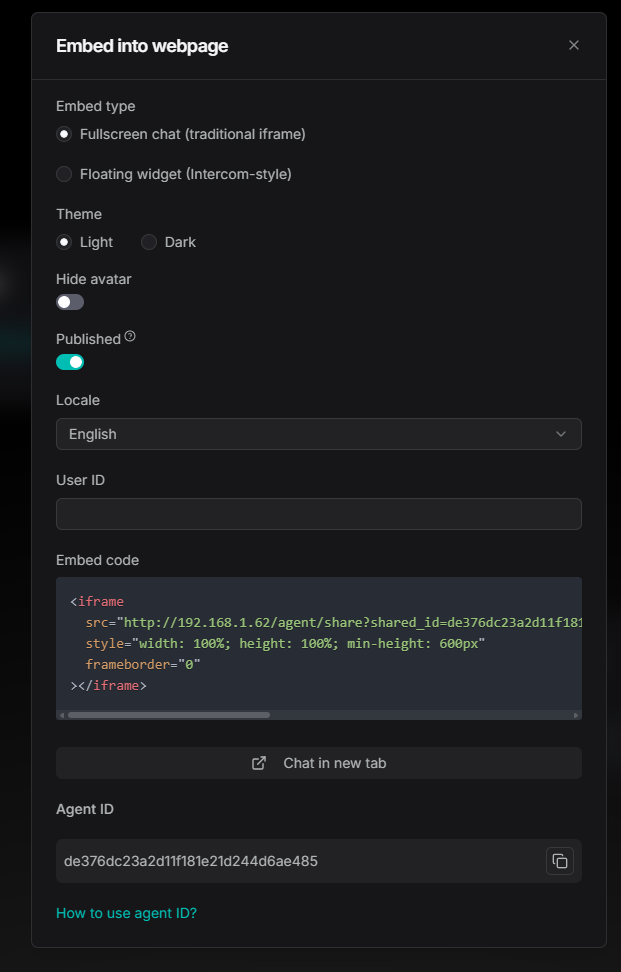Click the embed code scrollbar right arrow
Image resolution: width=621 pixels, height=972 pixels.
[576, 715]
